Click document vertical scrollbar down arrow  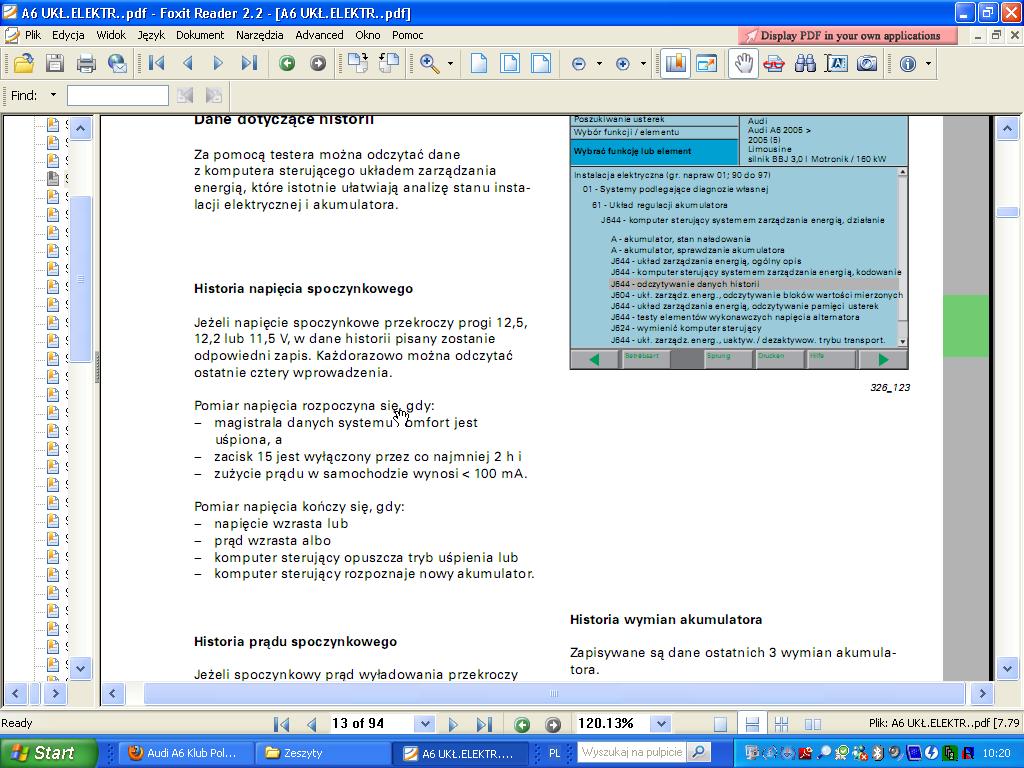tap(1007, 668)
